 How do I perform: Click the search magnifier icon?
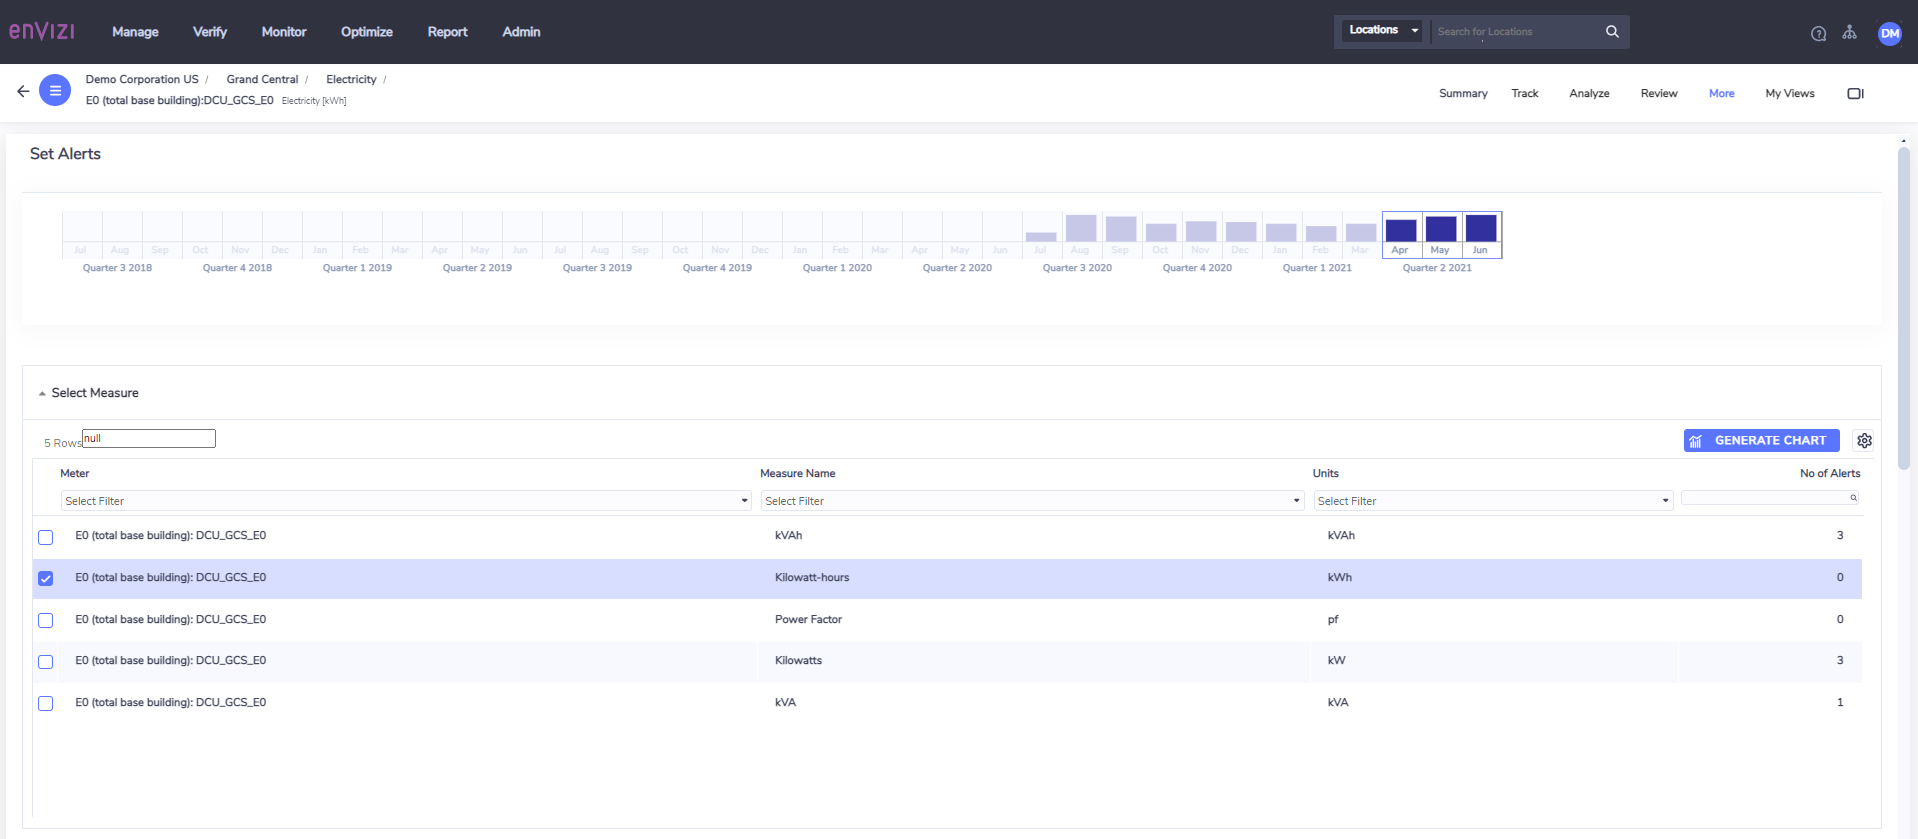[x=1612, y=32]
